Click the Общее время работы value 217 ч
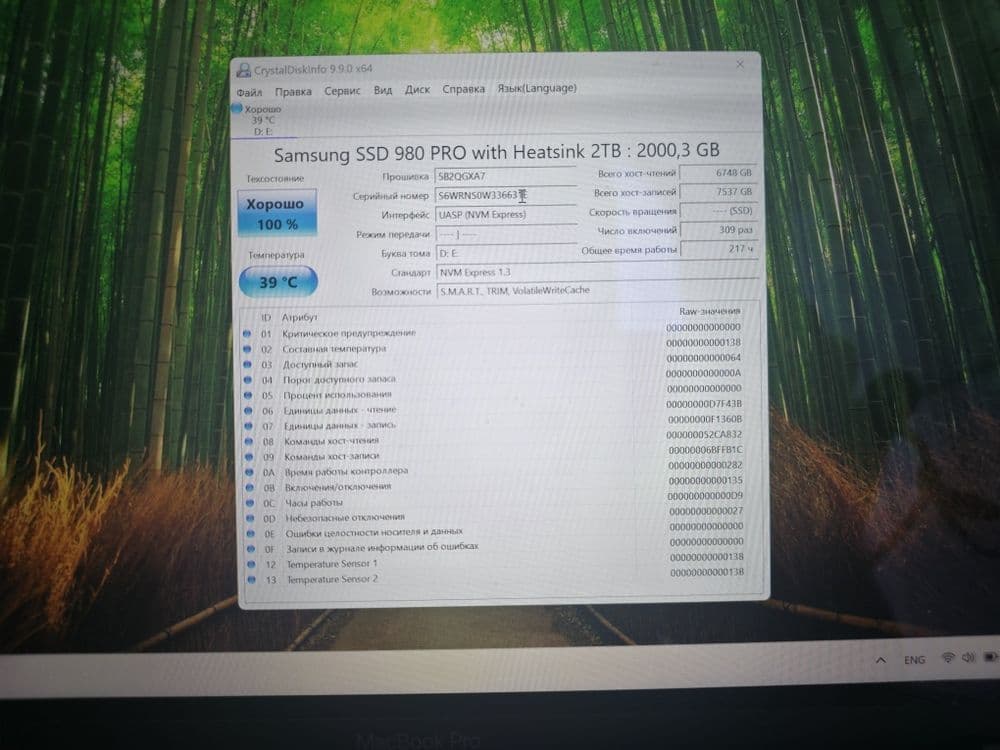The image size is (1000, 750). (719, 249)
